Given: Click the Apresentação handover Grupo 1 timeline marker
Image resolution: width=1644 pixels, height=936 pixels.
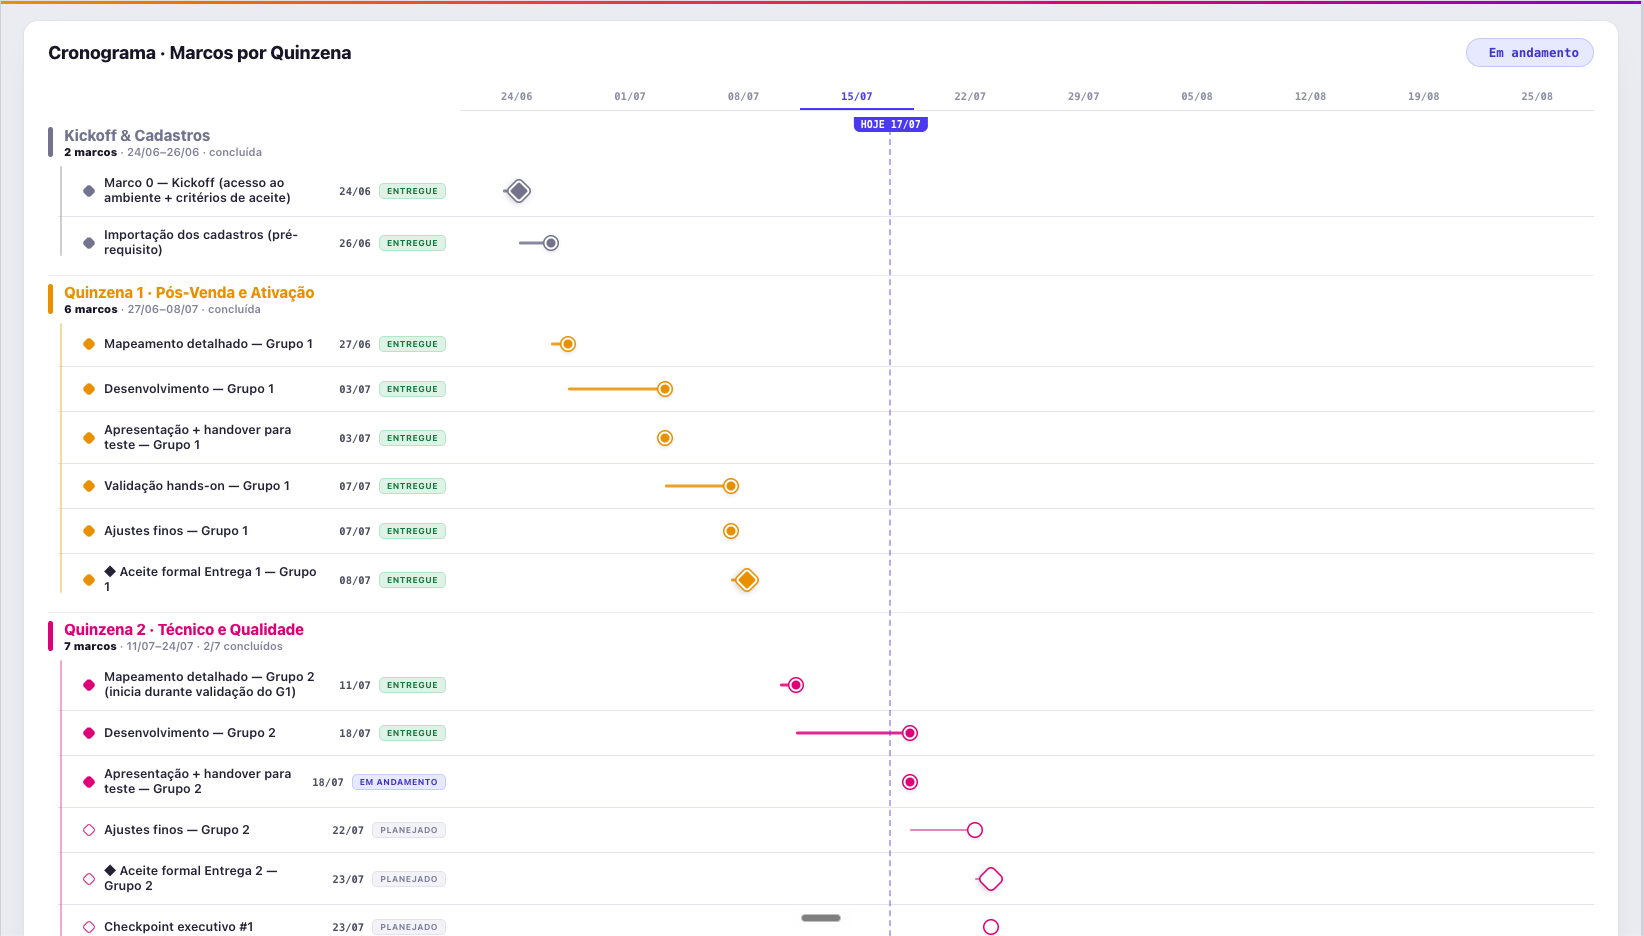Looking at the screenshot, I should coord(665,438).
